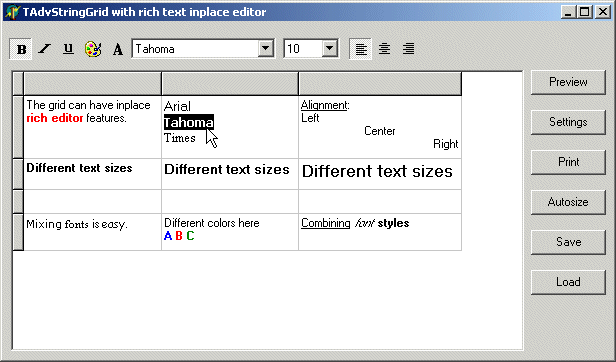
Task: Select the 'Combining font styles' cell
Action: (x=380, y=232)
